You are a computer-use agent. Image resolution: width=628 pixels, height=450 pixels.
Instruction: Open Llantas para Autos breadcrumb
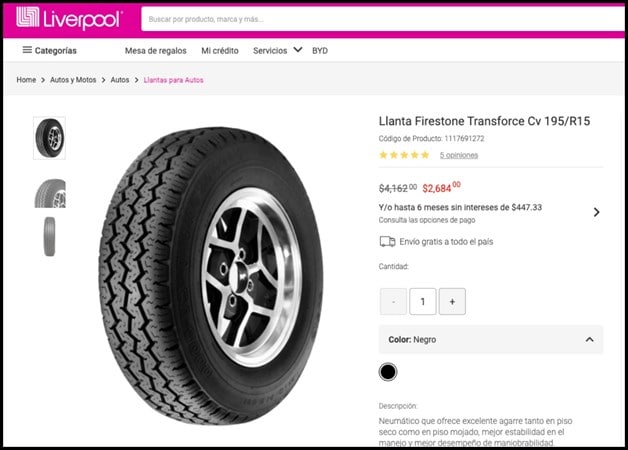click(x=174, y=80)
